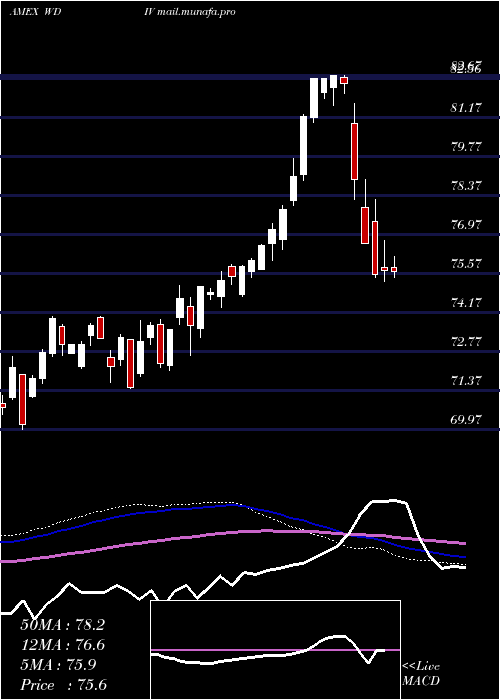Click the magenta signal line in MACD panel
This screenshot has height=700, width=500.
tap(275, 650)
